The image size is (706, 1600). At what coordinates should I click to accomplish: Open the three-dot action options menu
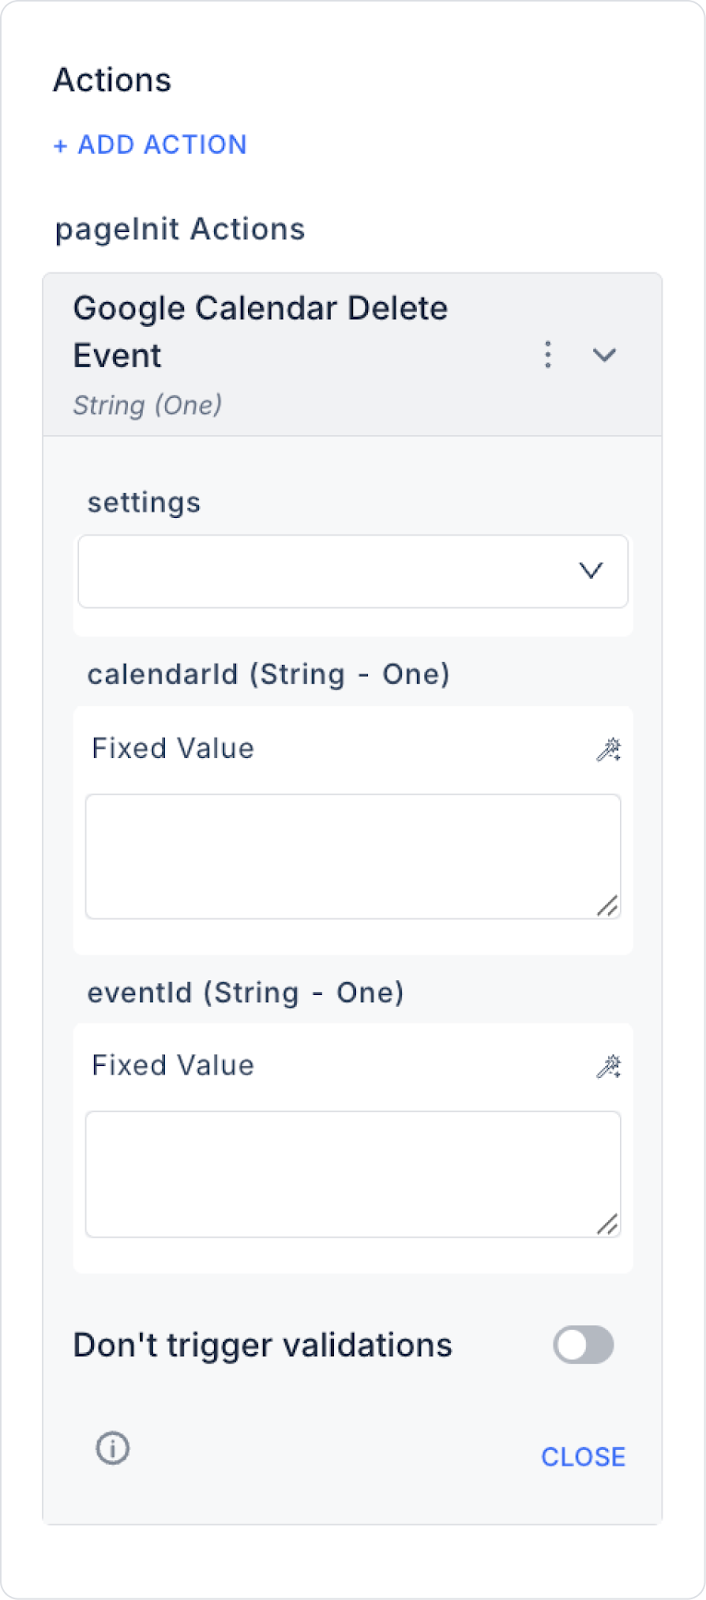coord(547,354)
